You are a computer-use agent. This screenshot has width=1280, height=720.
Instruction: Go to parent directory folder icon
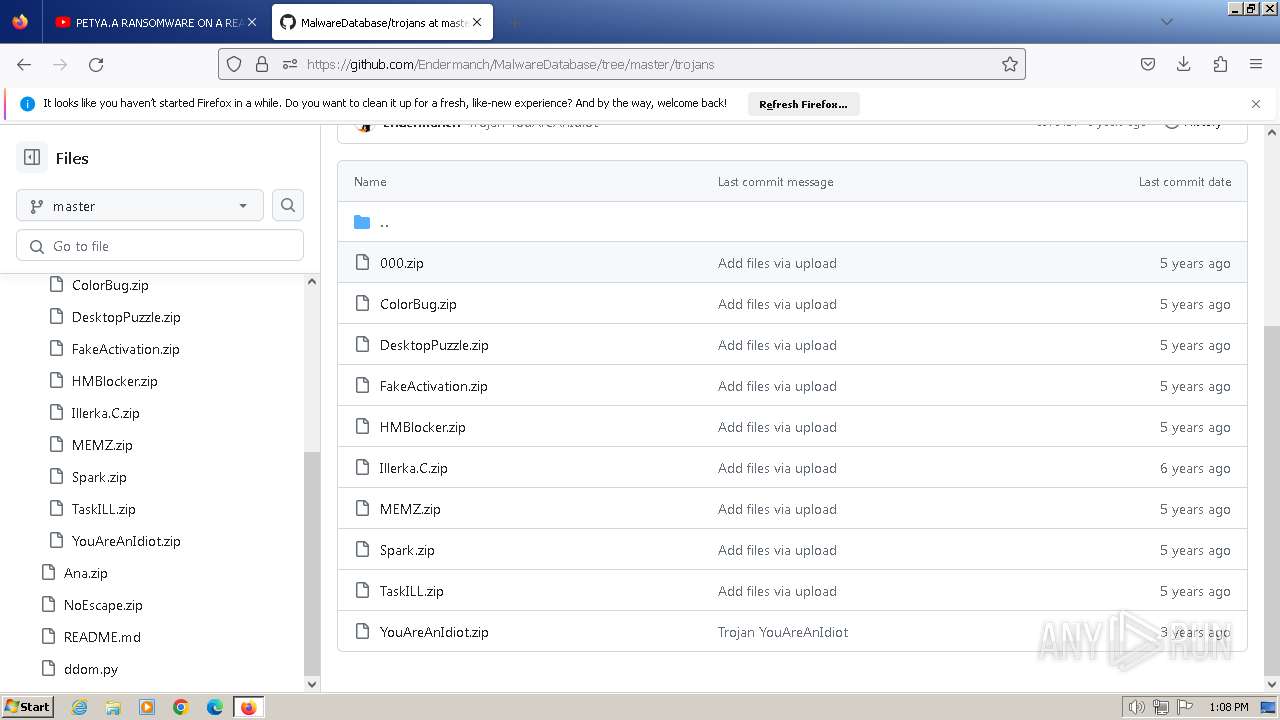pos(362,222)
